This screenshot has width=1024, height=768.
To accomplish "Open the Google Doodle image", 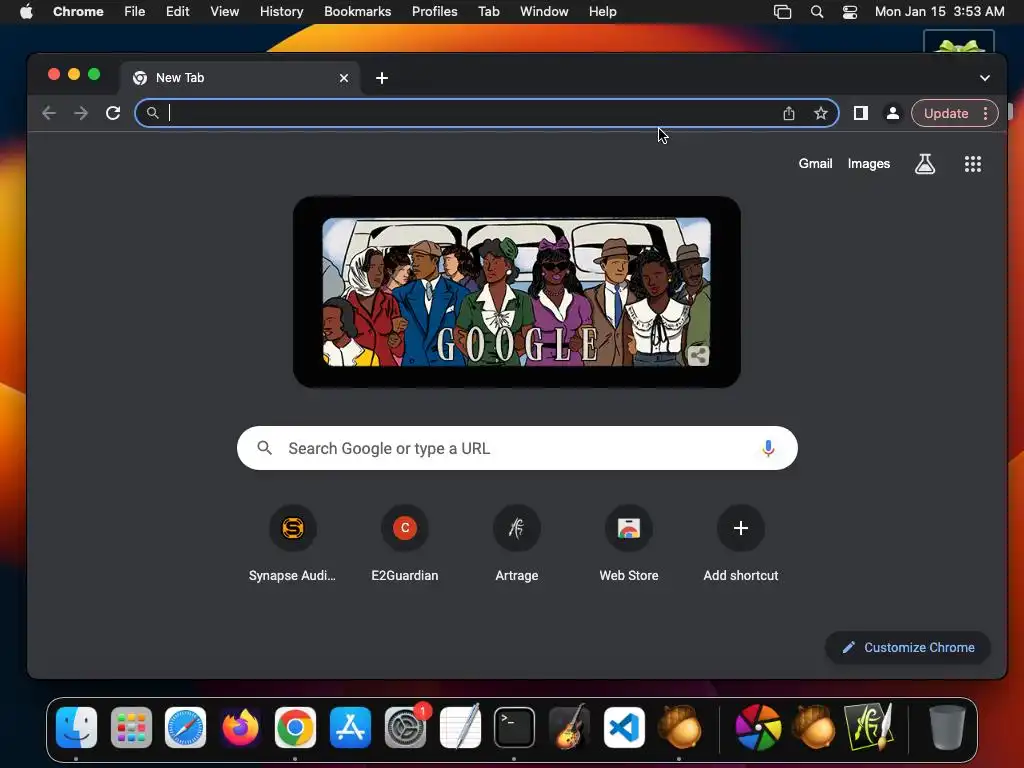I will [517, 292].
